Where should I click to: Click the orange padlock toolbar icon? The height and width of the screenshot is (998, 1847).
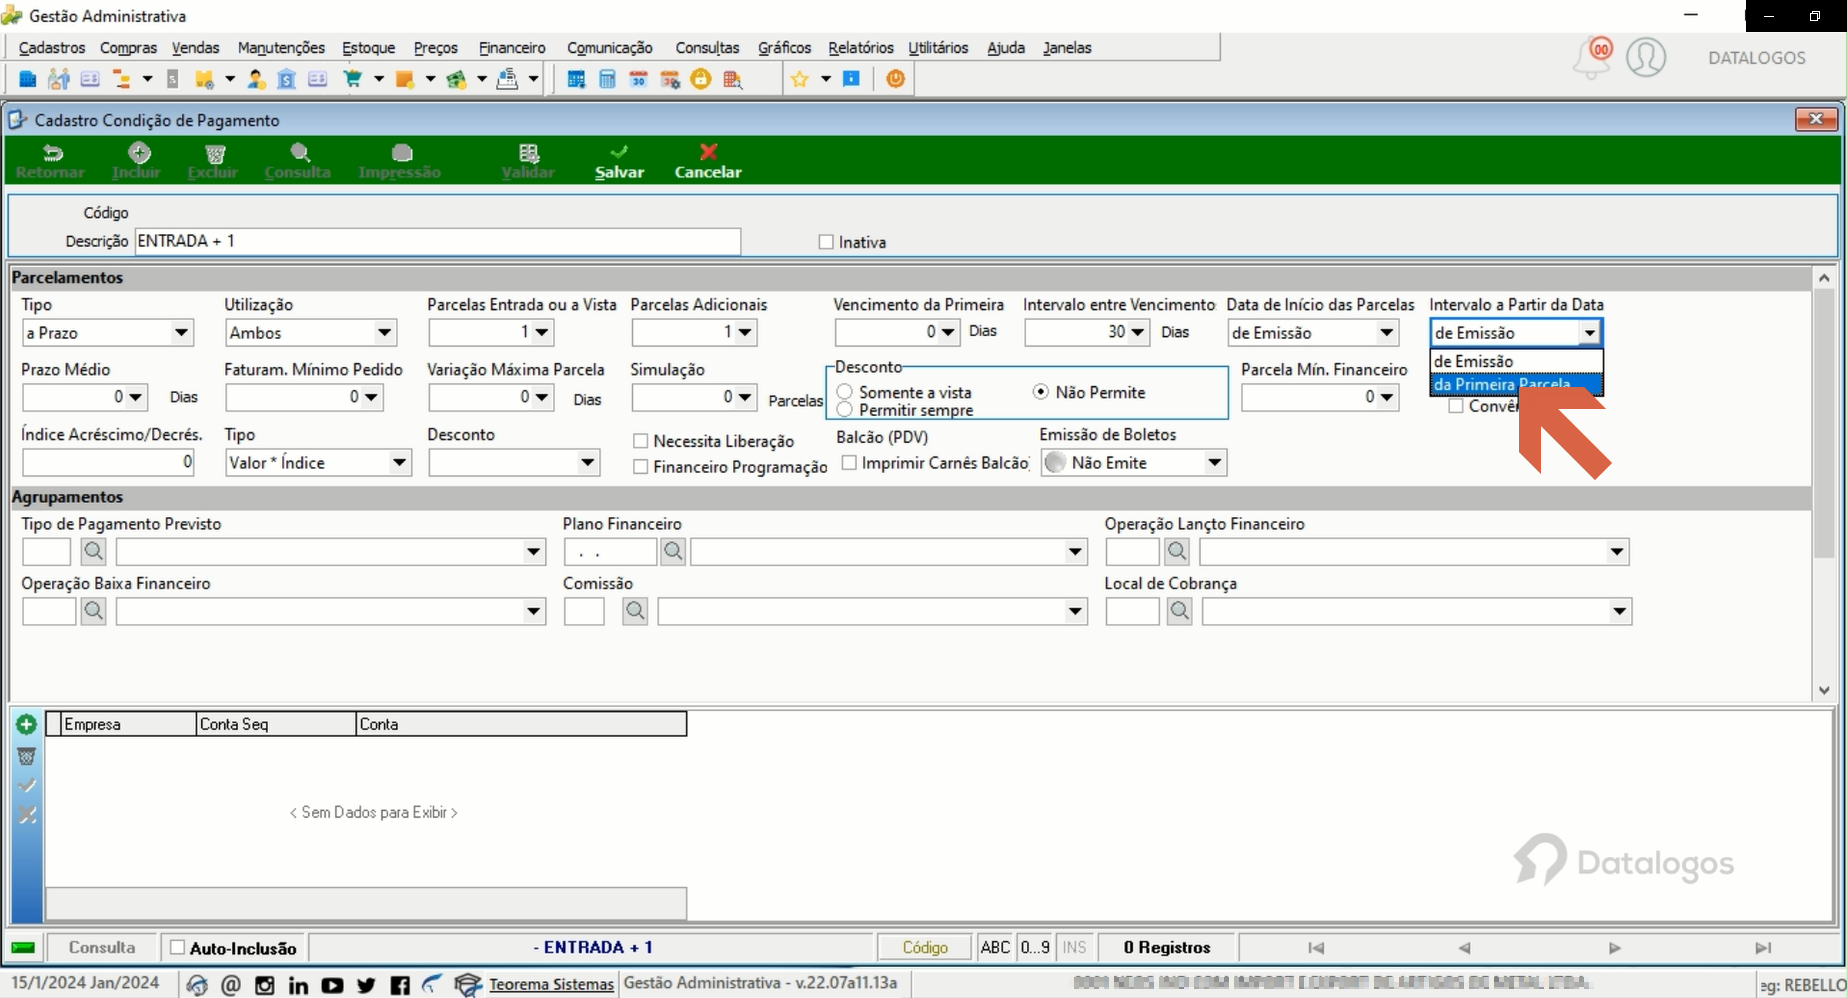tap(701, 79)
